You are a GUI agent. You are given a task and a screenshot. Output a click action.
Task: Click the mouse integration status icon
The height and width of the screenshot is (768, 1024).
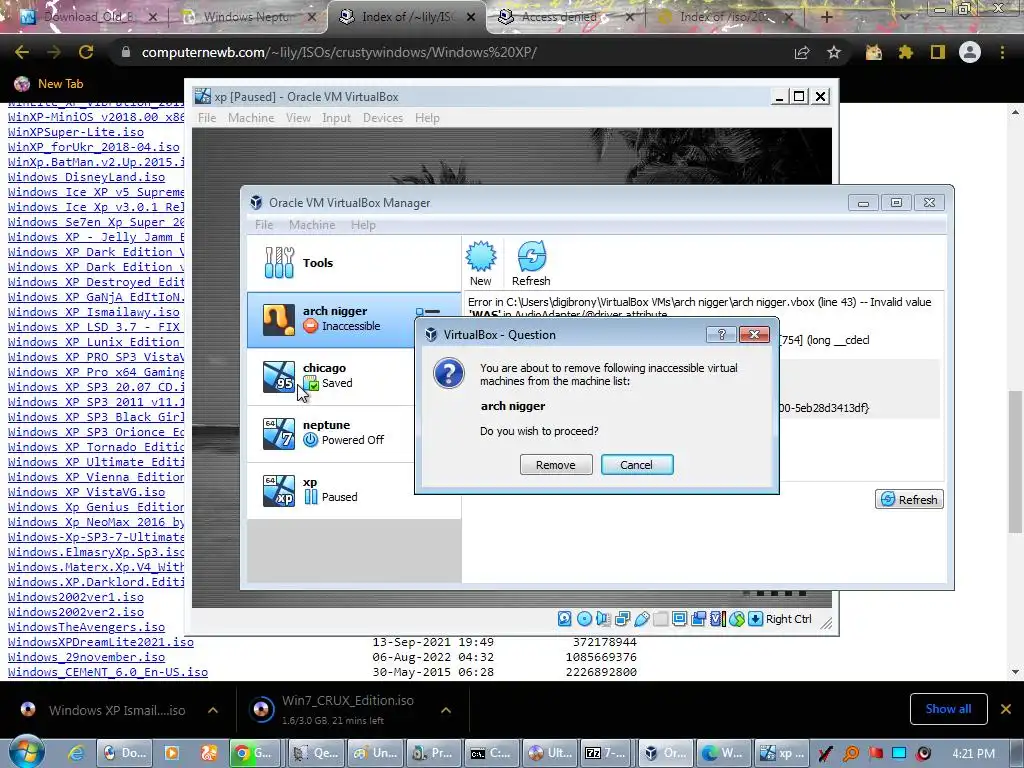point(737,618)
